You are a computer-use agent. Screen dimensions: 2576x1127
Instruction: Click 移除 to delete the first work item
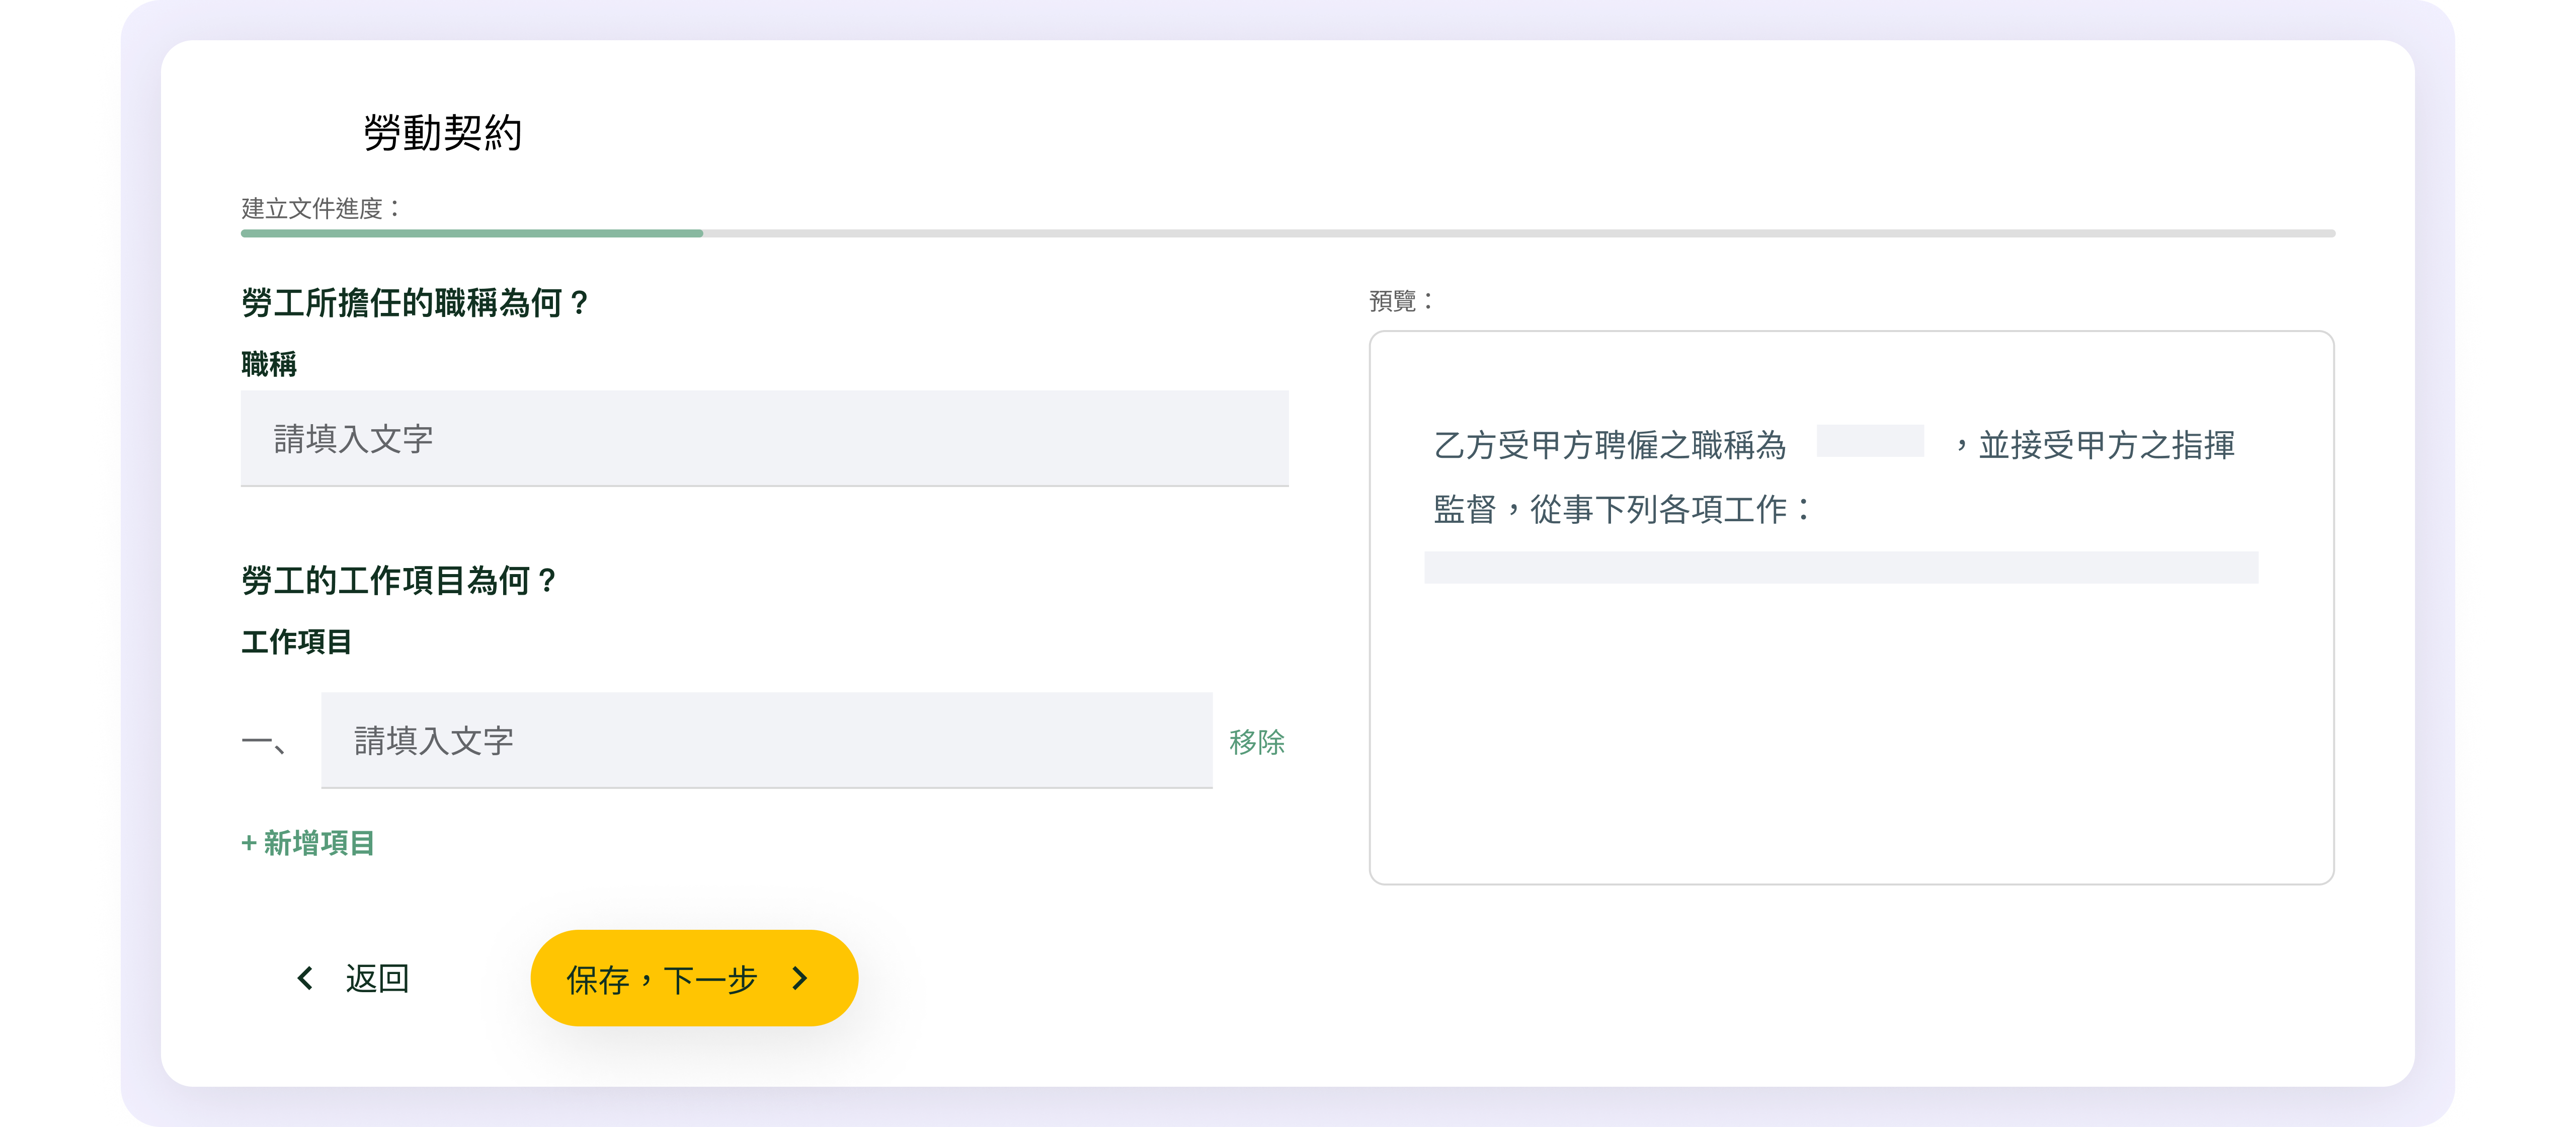(x=1256, y=741)
